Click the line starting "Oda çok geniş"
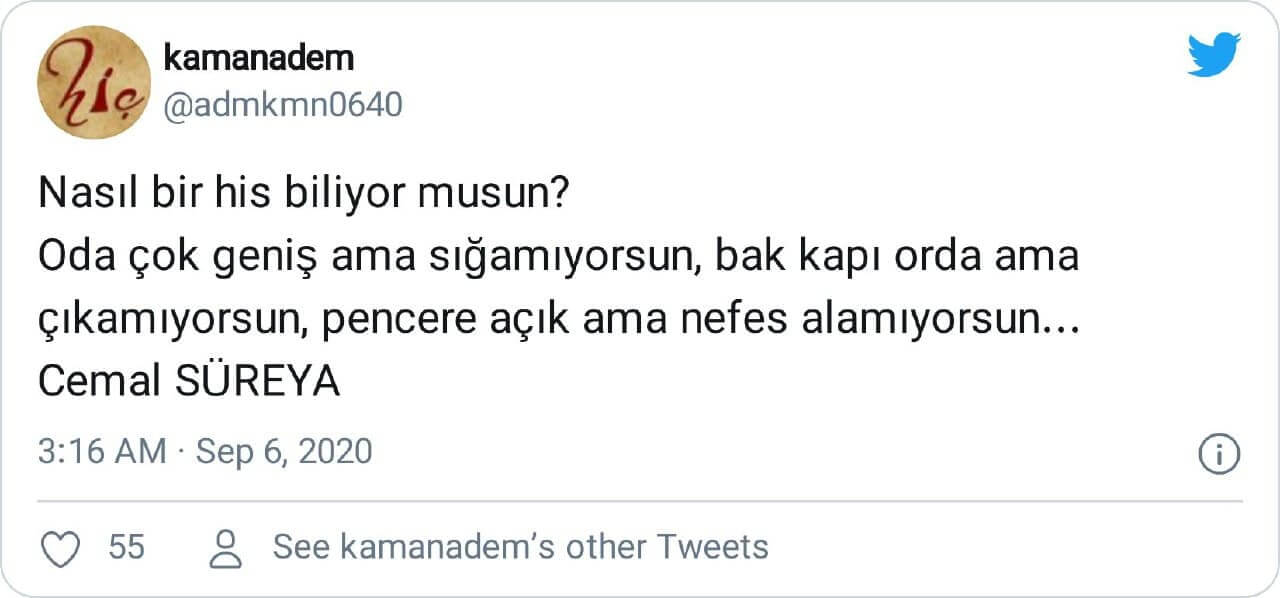Screen dimensions: 1280x598 pos(558,257)
